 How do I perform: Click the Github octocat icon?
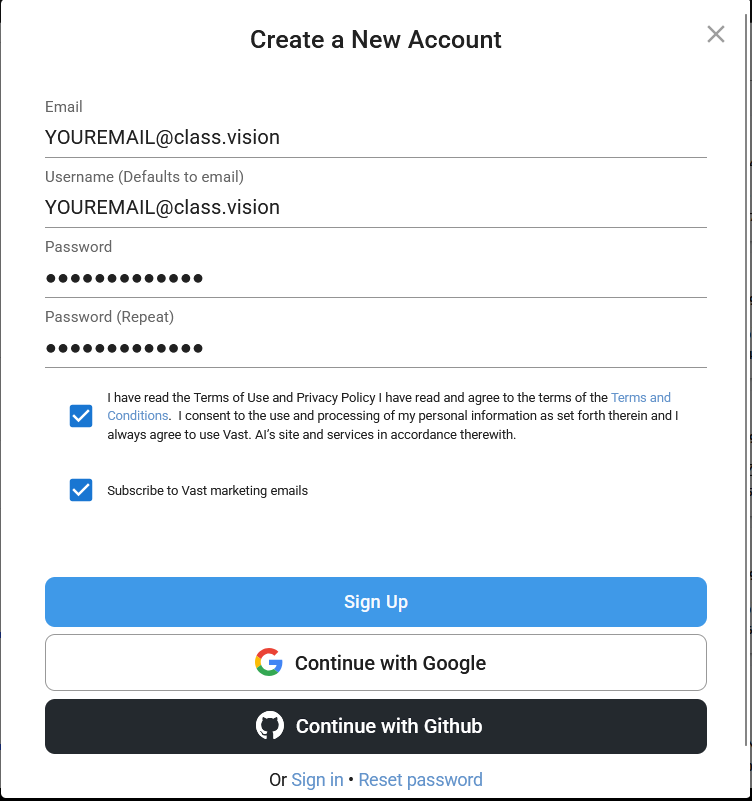point(270,725)
